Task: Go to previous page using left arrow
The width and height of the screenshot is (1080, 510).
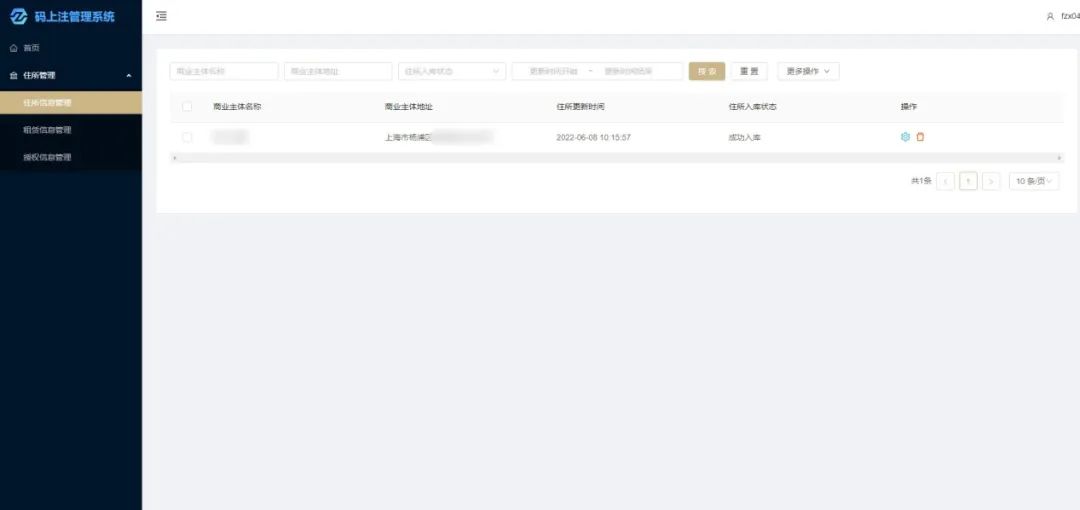Action: pos(945,181)
